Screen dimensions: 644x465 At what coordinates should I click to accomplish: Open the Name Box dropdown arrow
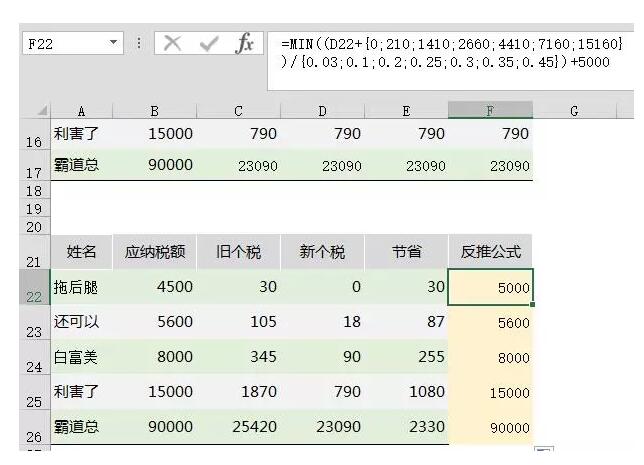coord(113,42)
